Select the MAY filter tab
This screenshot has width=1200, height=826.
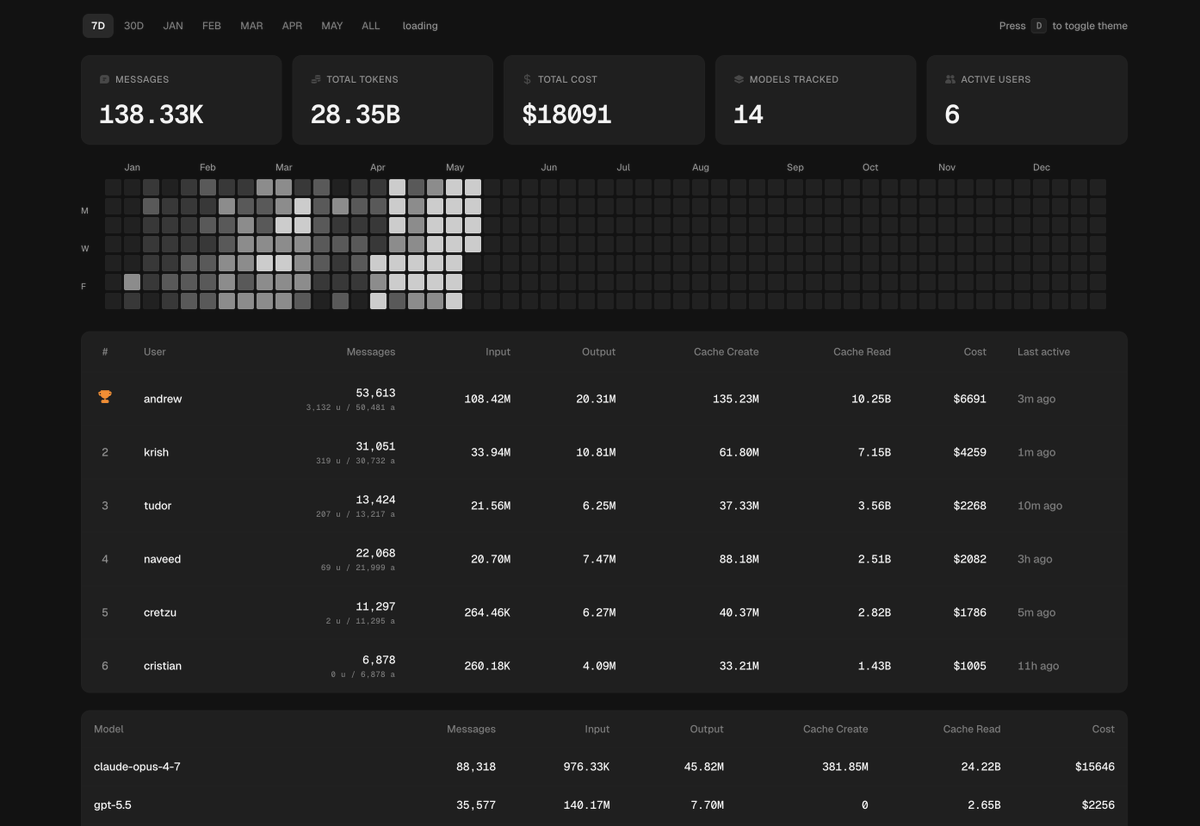point(332,26)
